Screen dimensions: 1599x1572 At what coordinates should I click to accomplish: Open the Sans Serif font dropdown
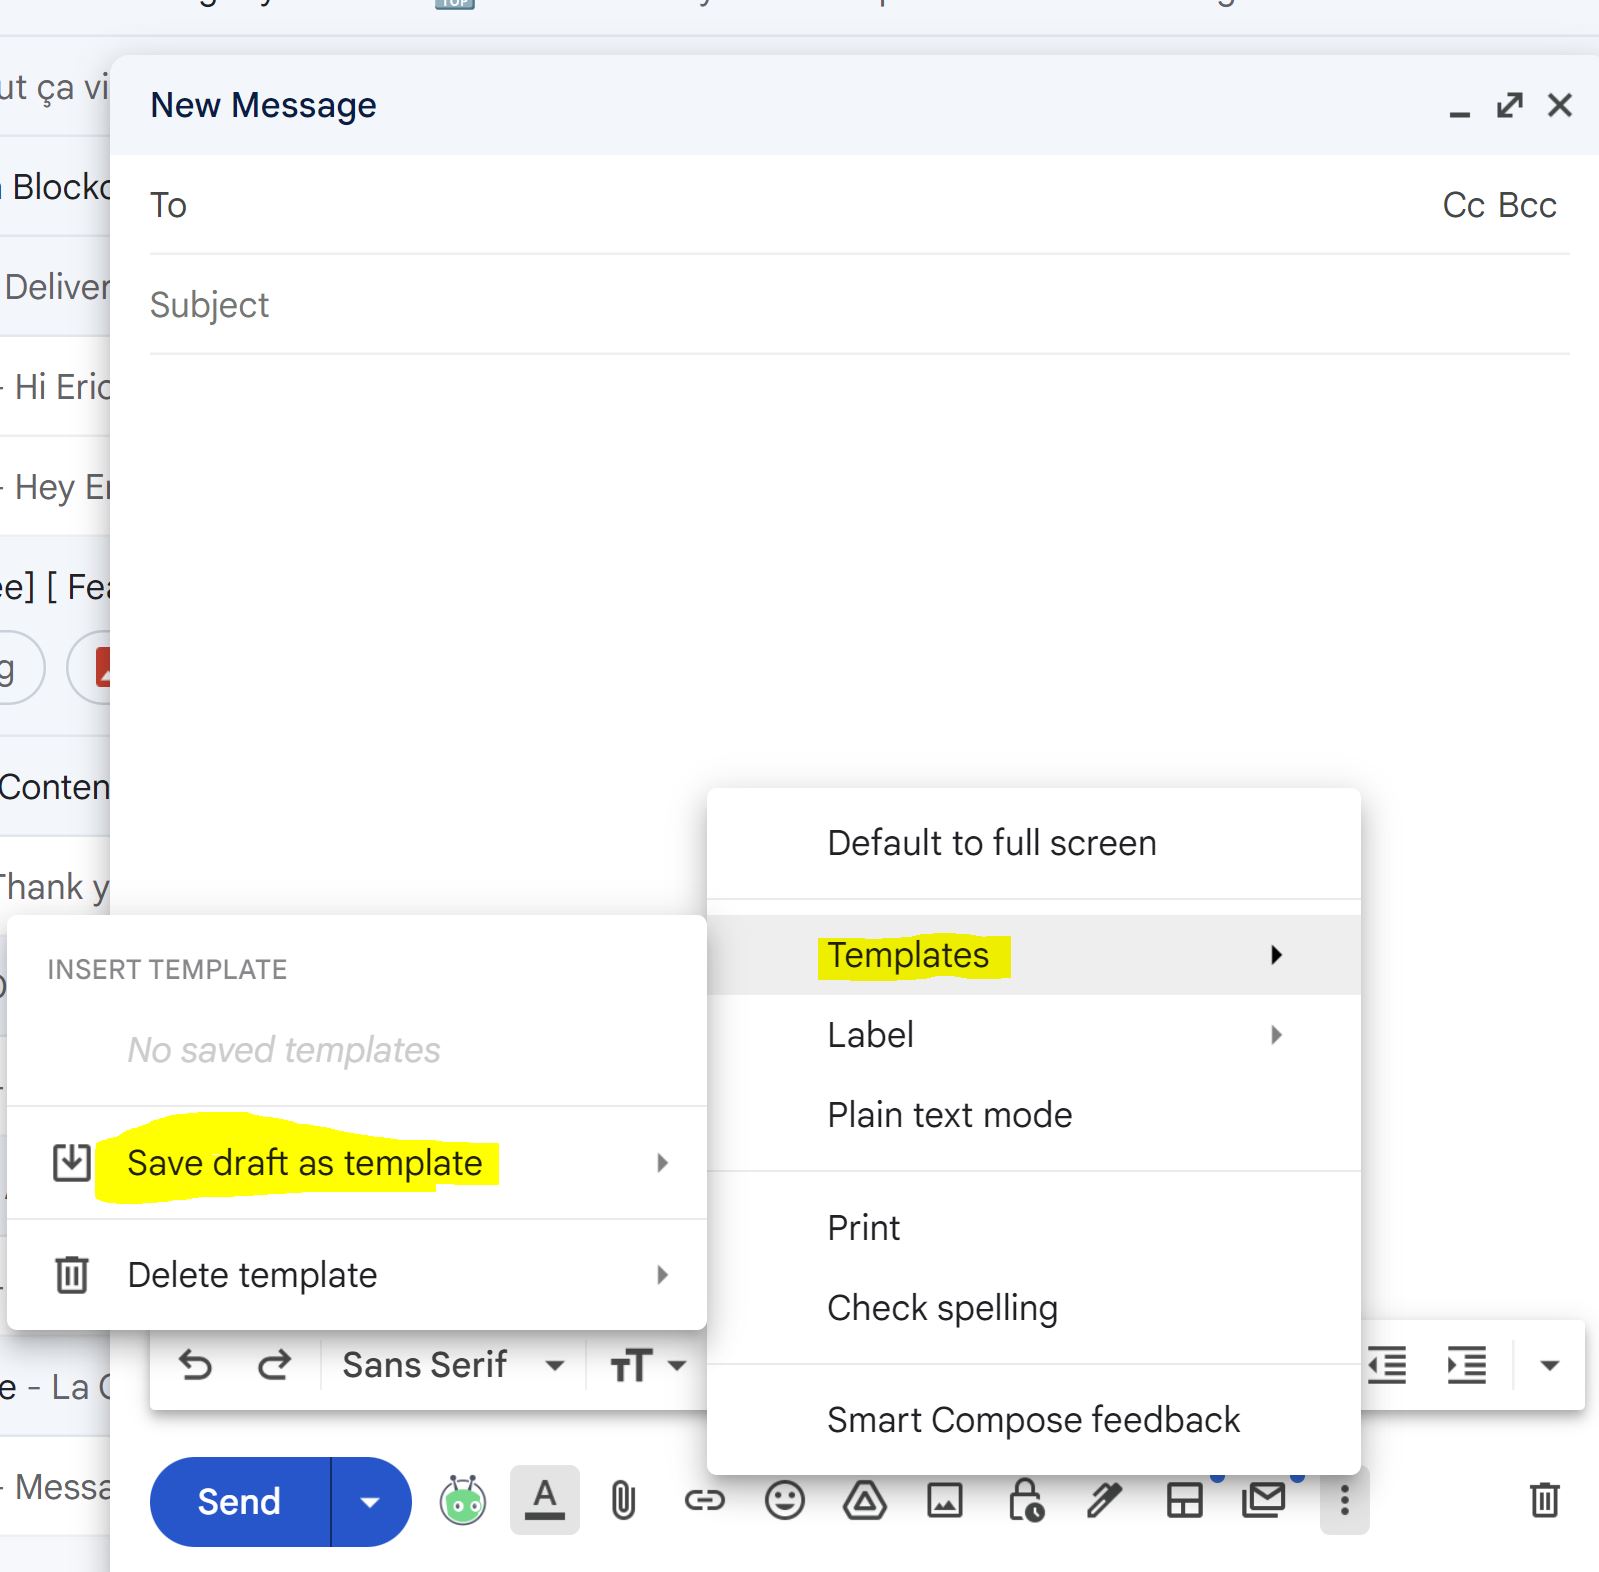(452, 1365)
